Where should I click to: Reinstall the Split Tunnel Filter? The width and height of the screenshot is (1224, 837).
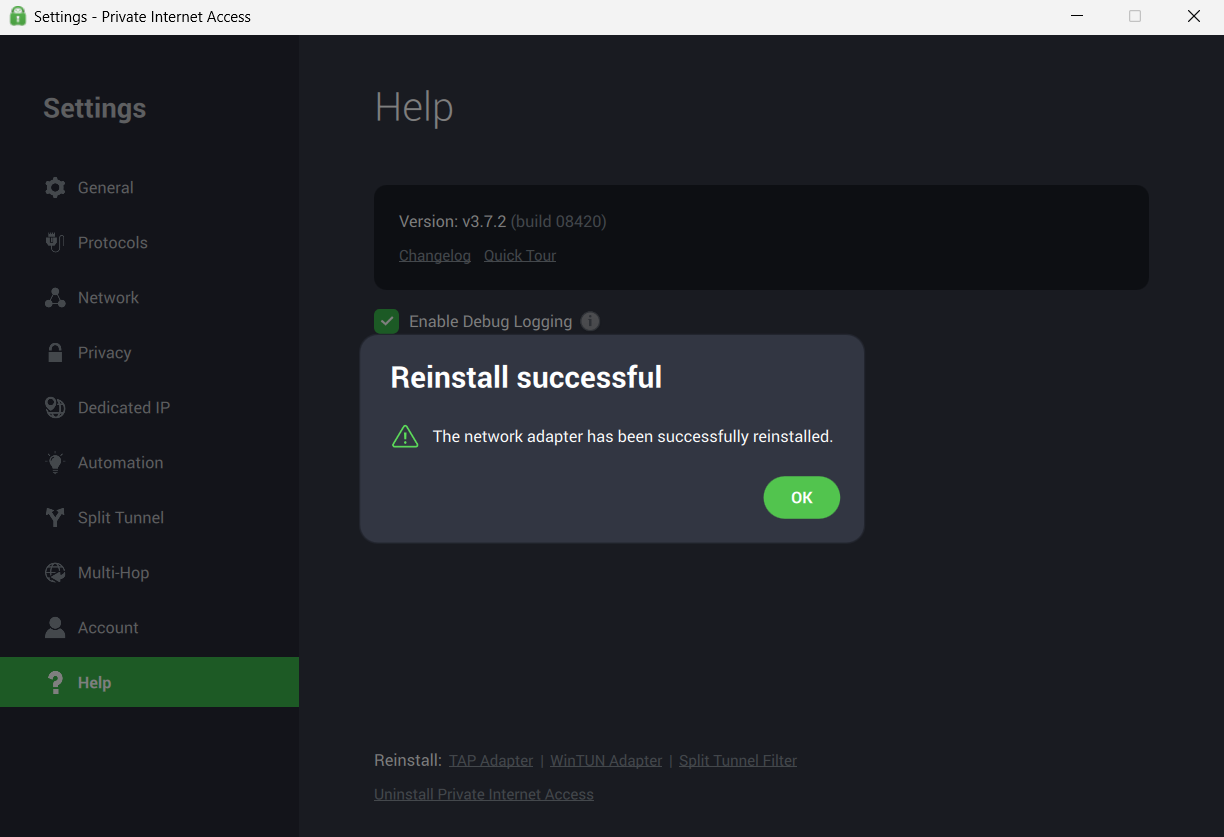point(738,761)
